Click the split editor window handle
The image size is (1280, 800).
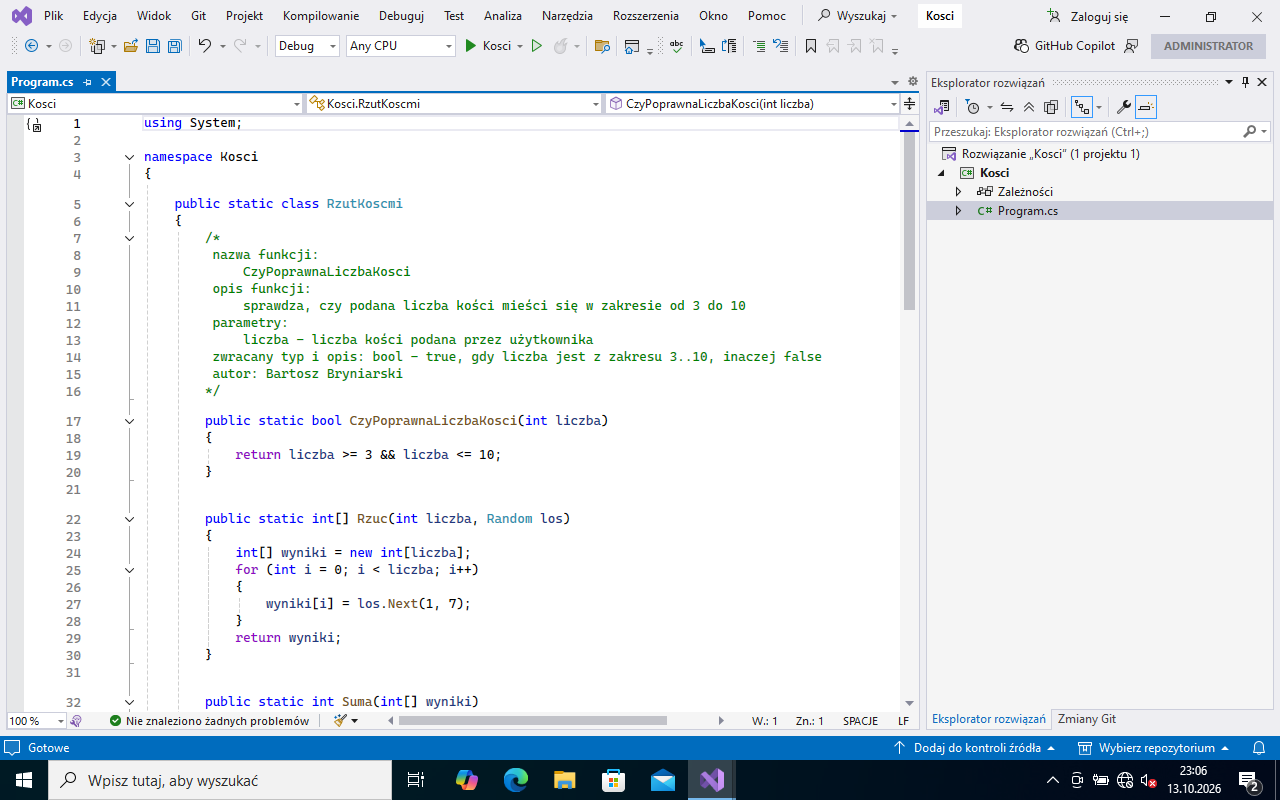point(910,103)
